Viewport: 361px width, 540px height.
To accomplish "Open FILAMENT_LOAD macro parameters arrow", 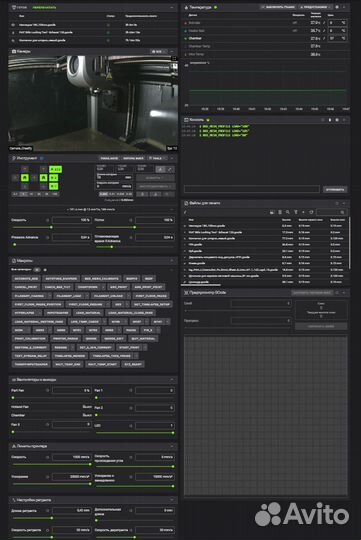I will [87, 295].
